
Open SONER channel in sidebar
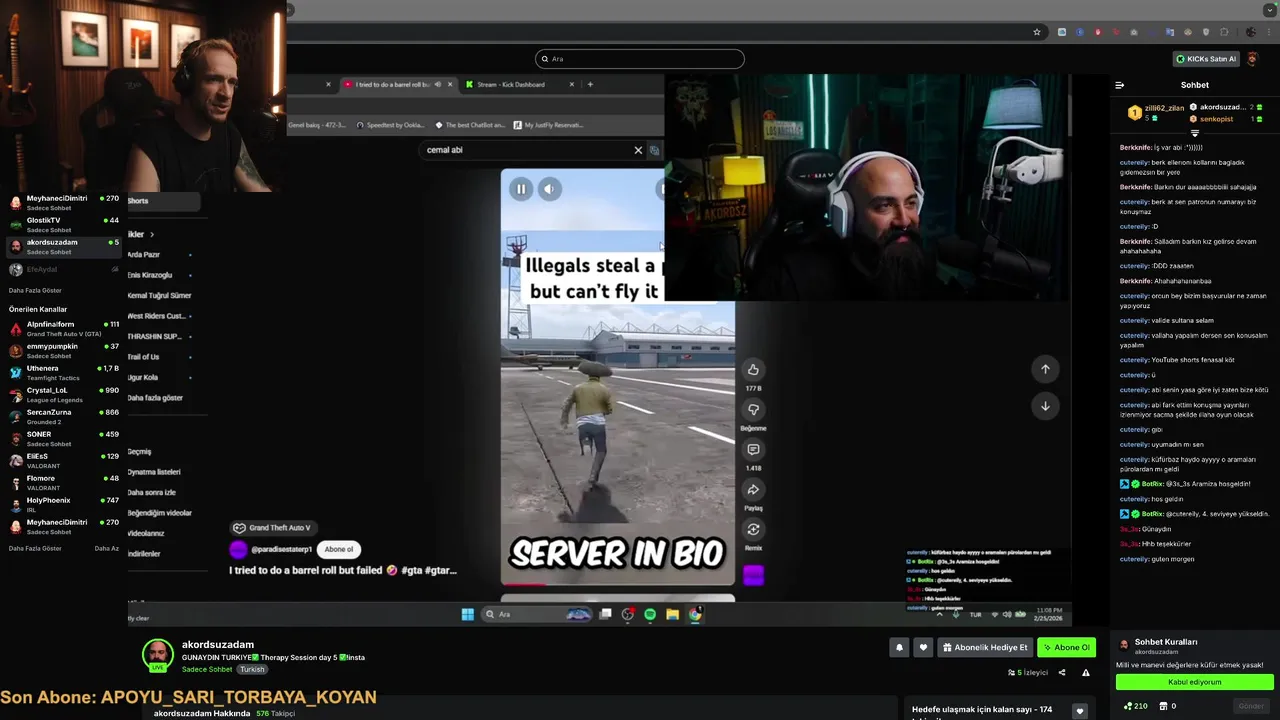[x=64, y=439]
